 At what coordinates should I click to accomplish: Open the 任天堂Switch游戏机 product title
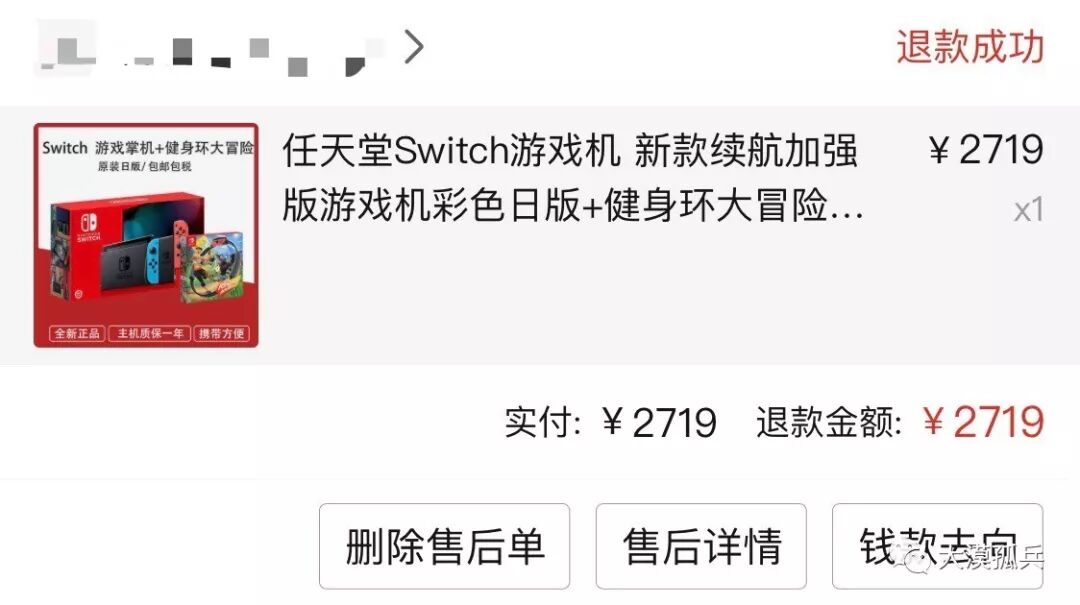pyautogui.click(x=572, y=178)
